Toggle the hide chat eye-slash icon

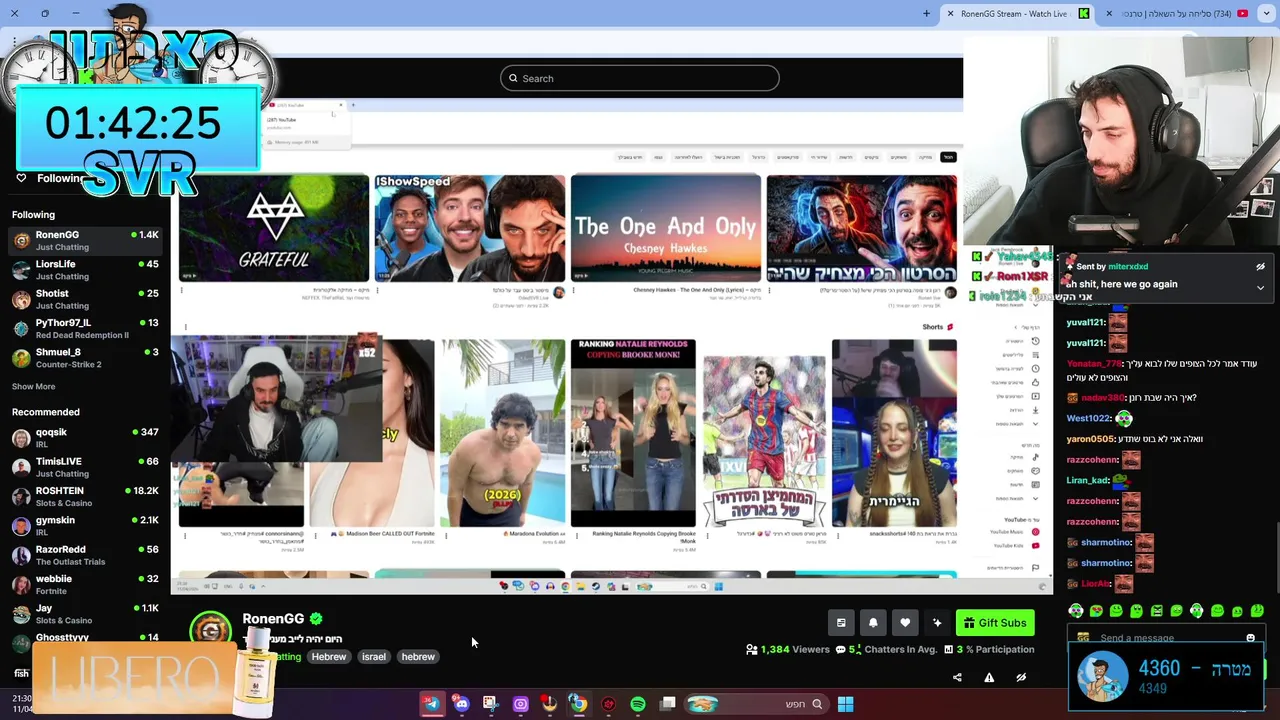(1021, 677)
